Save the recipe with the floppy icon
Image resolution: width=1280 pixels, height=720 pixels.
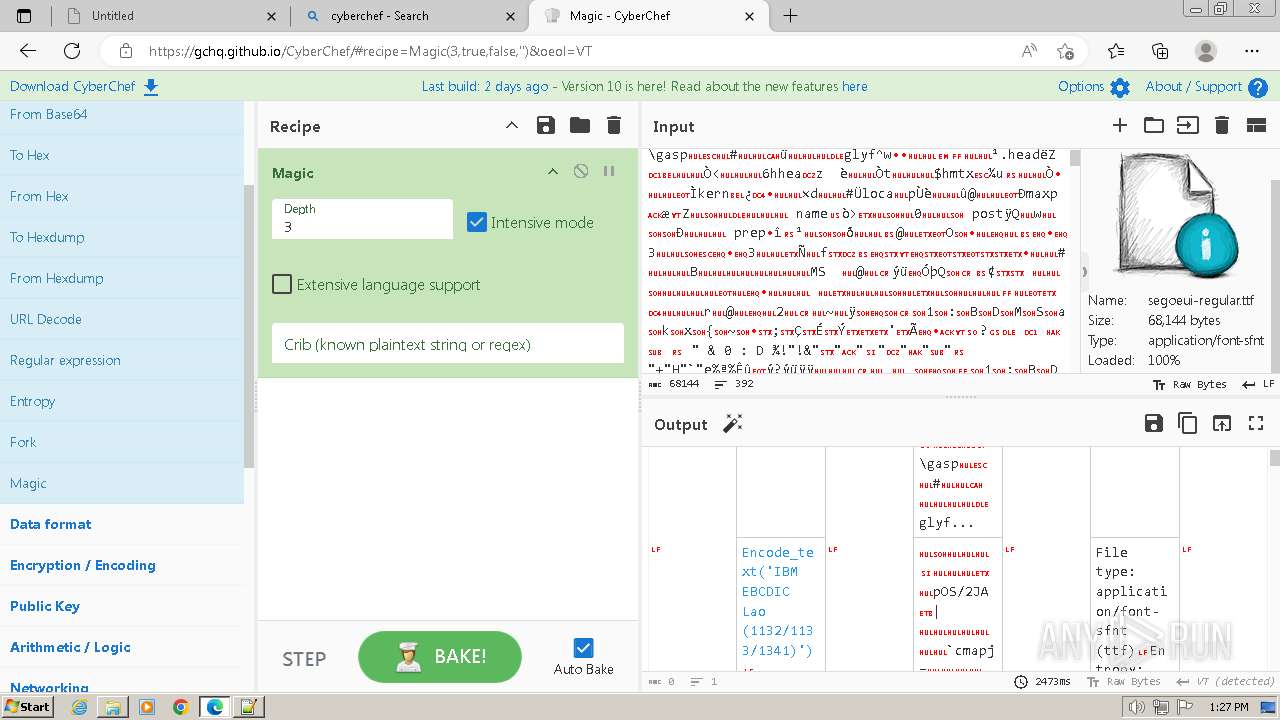(x=546, y=125)
